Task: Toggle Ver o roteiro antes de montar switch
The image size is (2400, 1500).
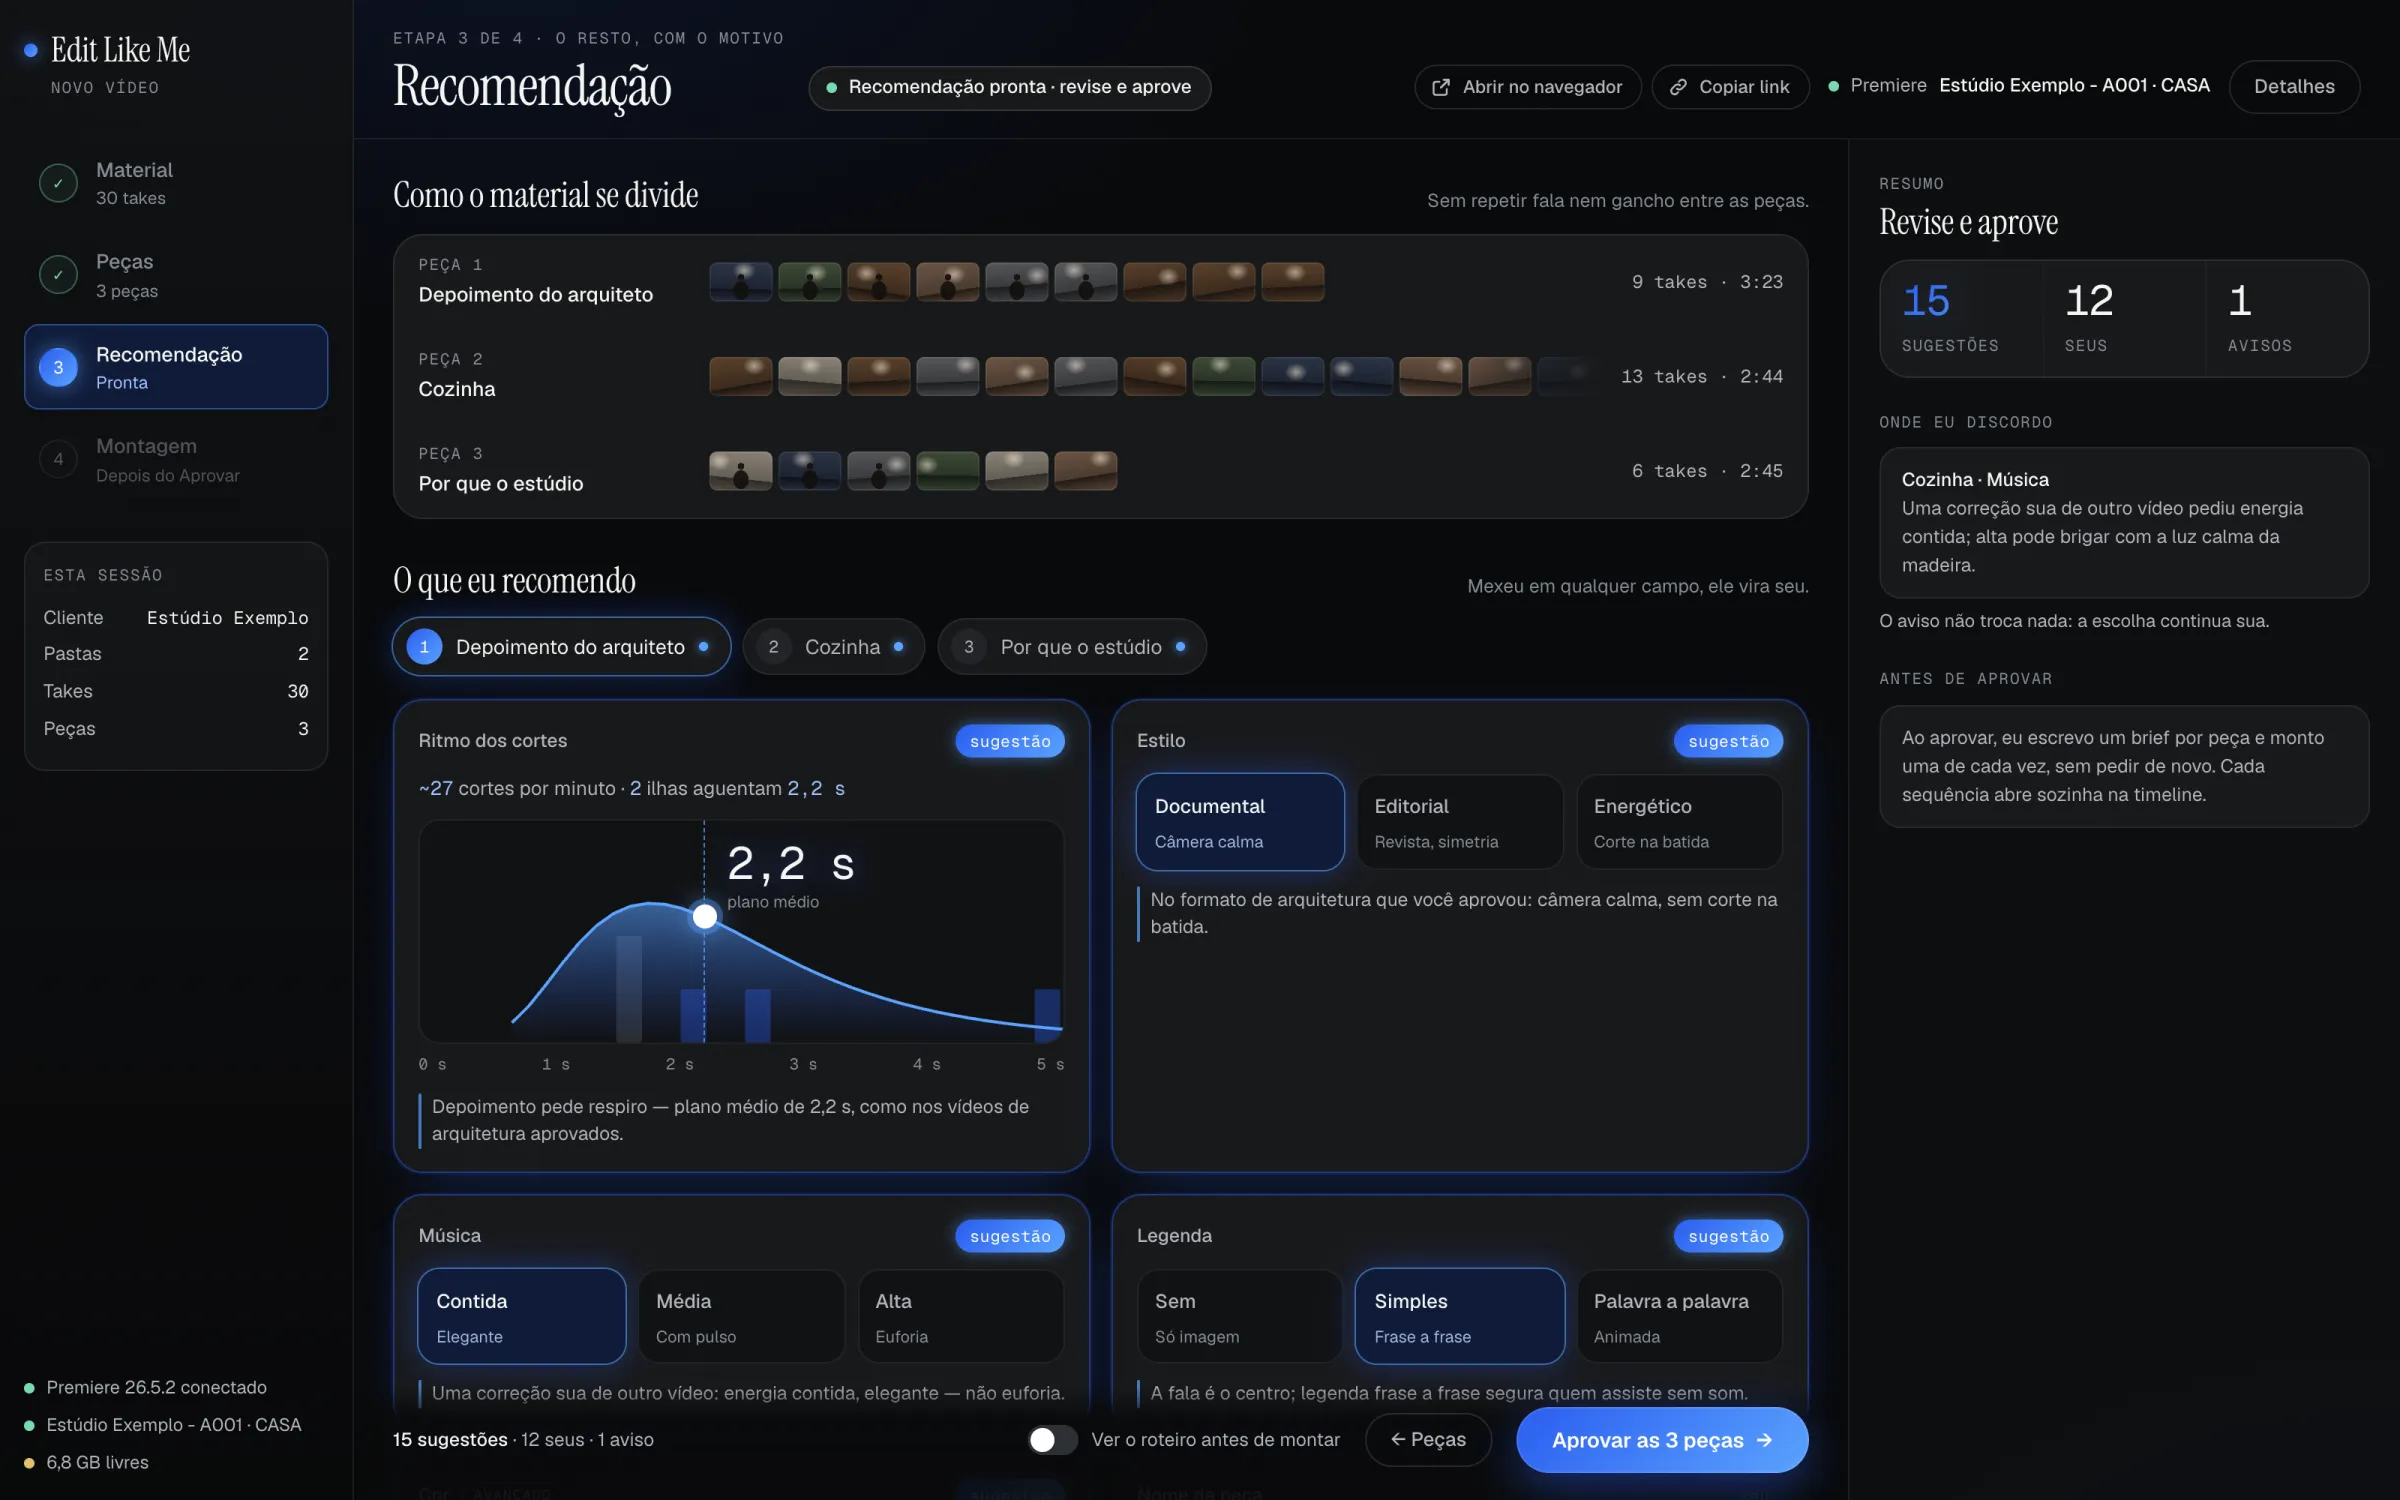Action: point(1052,1440)
